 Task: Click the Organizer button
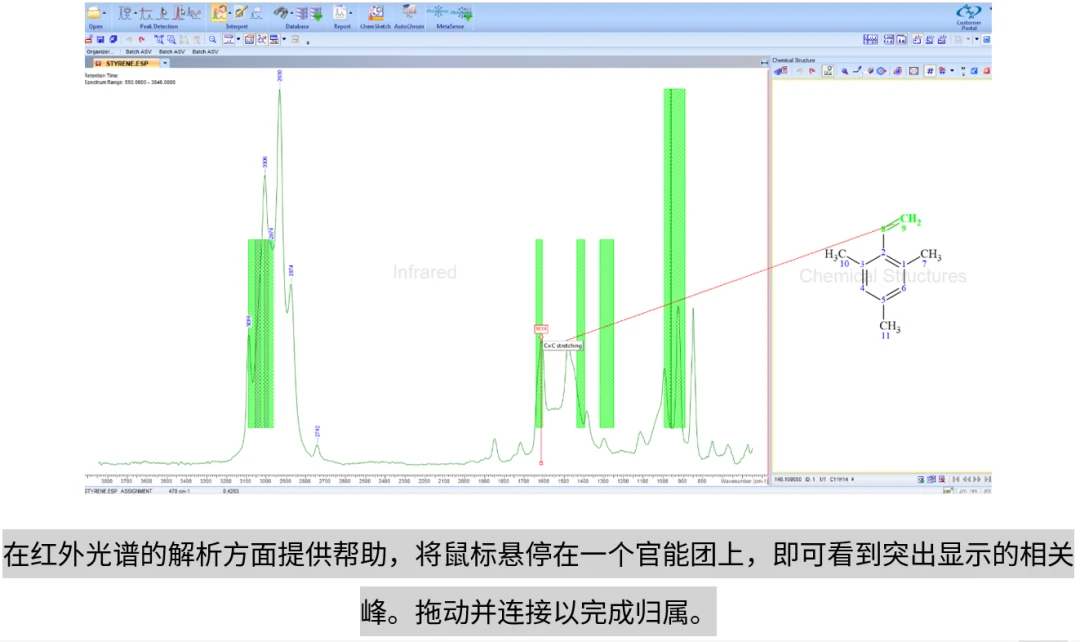pos(99,52)
